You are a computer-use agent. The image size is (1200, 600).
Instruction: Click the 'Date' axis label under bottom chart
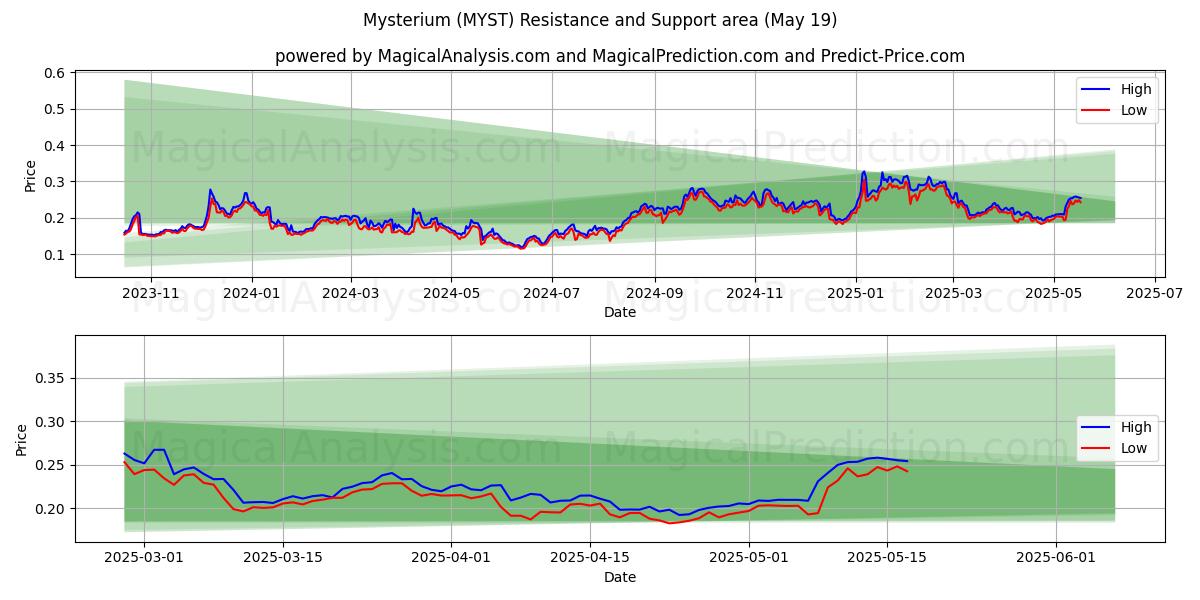coord(620,577)
